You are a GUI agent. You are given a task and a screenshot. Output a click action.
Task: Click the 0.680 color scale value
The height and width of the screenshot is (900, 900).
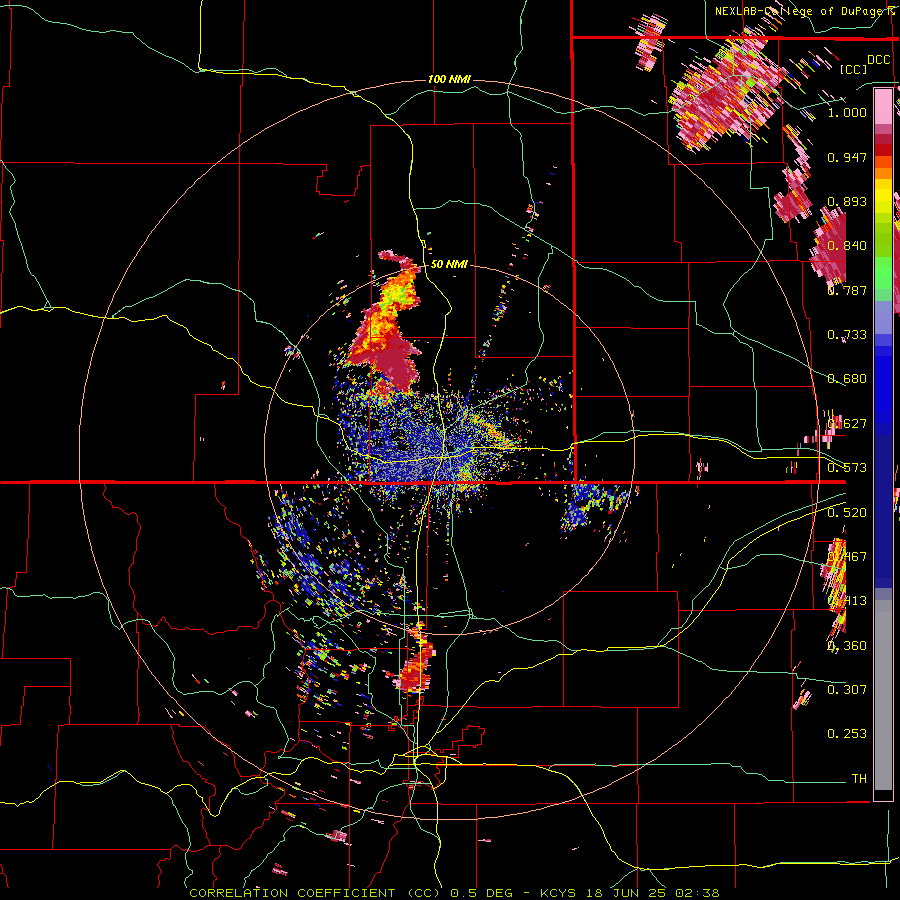[x=847, y=379]
